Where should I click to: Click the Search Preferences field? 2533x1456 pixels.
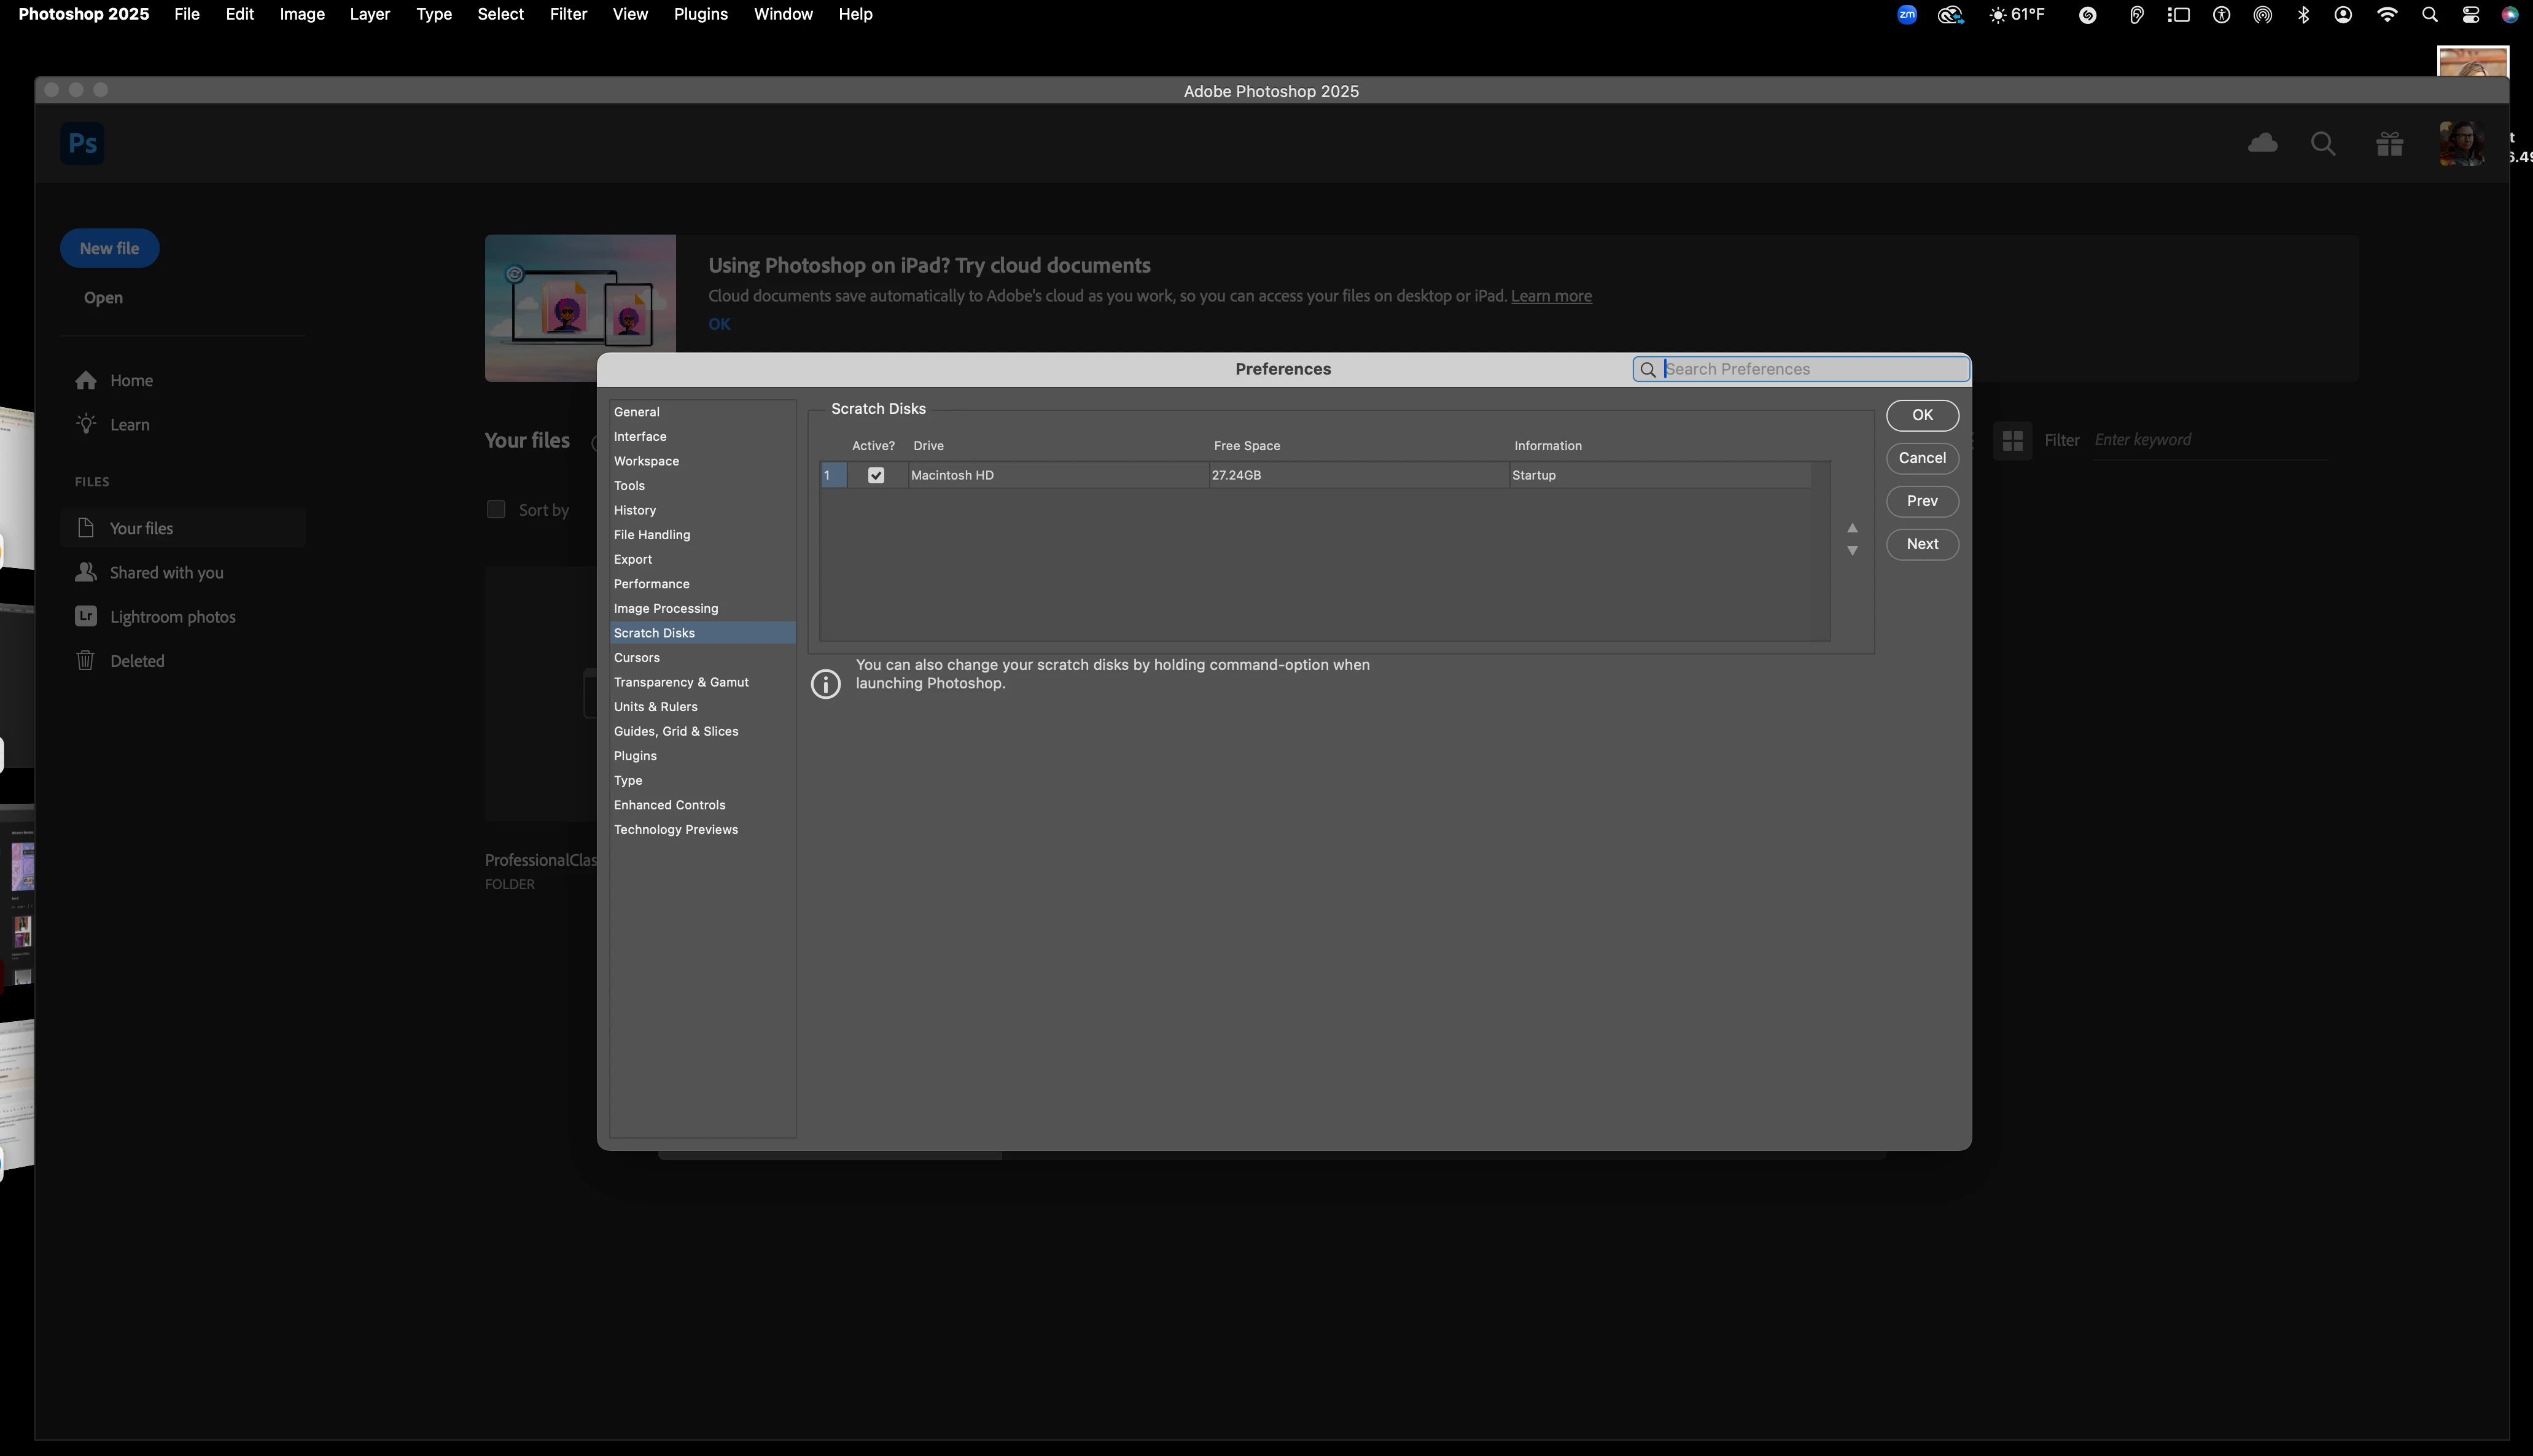click(1812, 369)
